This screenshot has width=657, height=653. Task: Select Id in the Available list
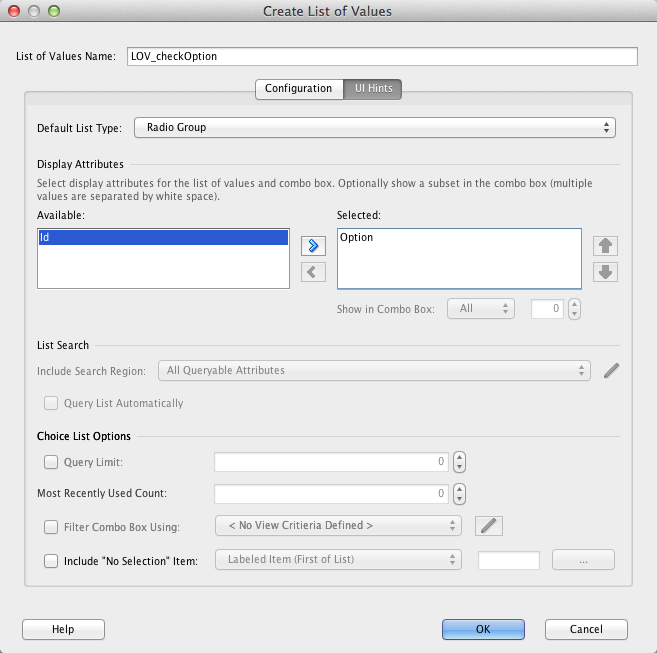coord(163,237)
